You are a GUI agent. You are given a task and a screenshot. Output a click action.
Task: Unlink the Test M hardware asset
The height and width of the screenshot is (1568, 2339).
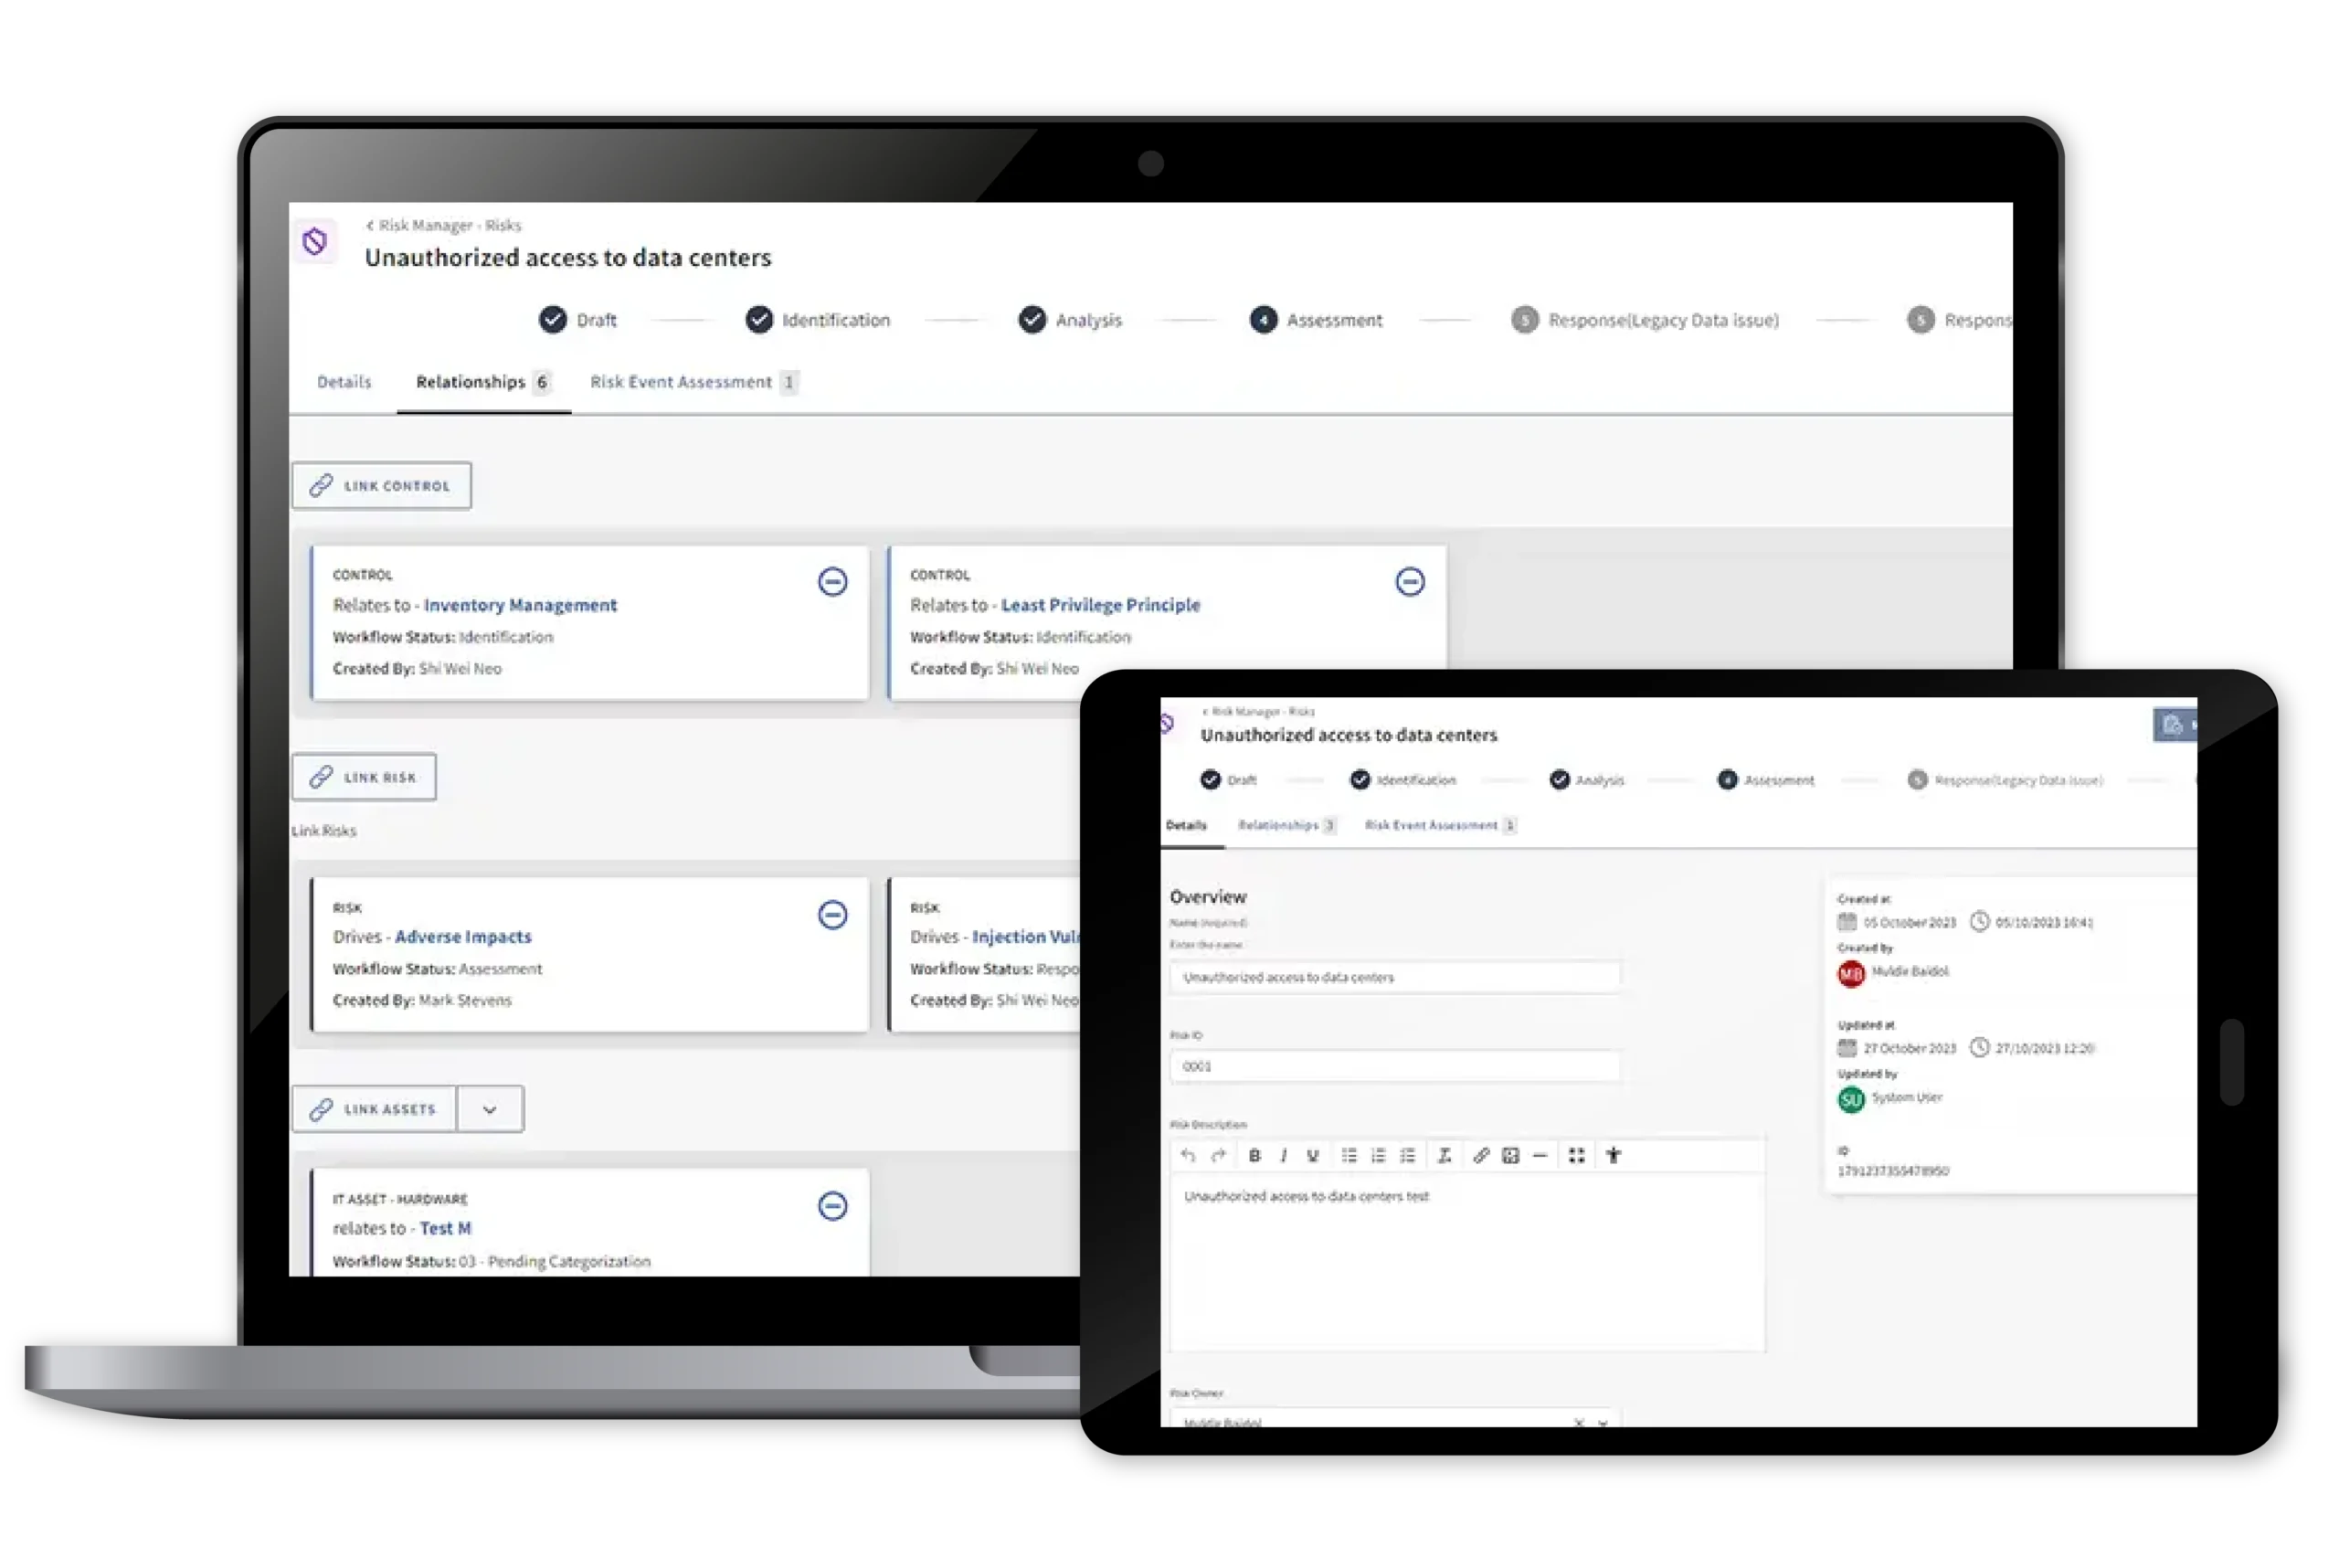click(x=832, y=1205)
